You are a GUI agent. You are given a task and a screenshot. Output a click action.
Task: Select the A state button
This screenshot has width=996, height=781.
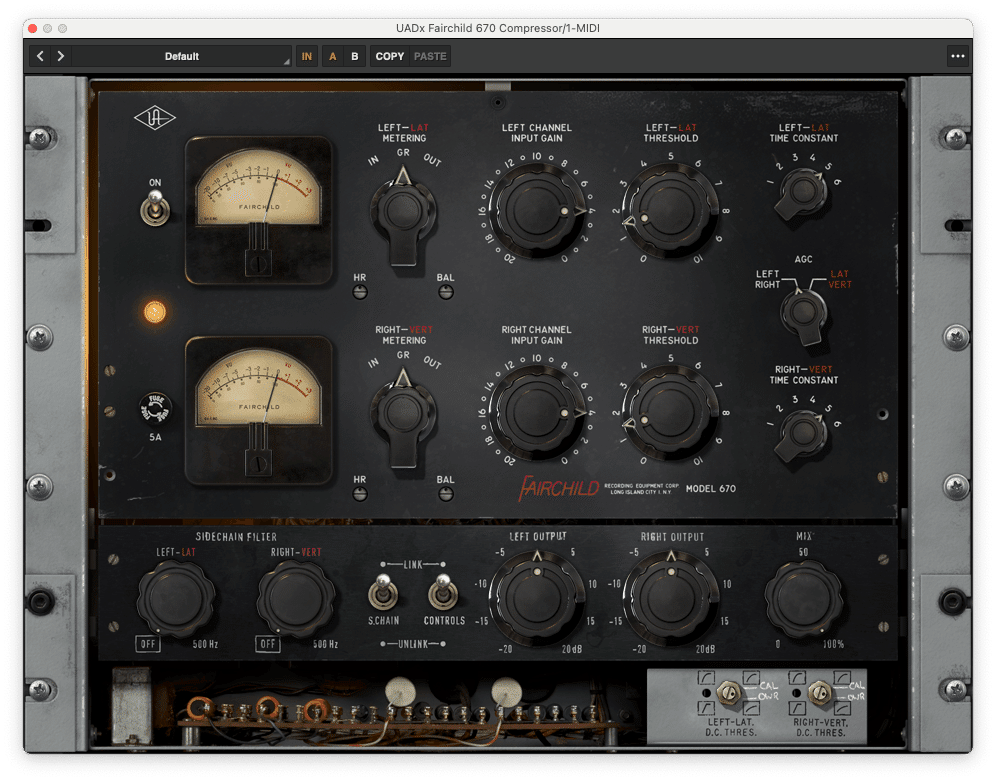(x=332, y=57)
